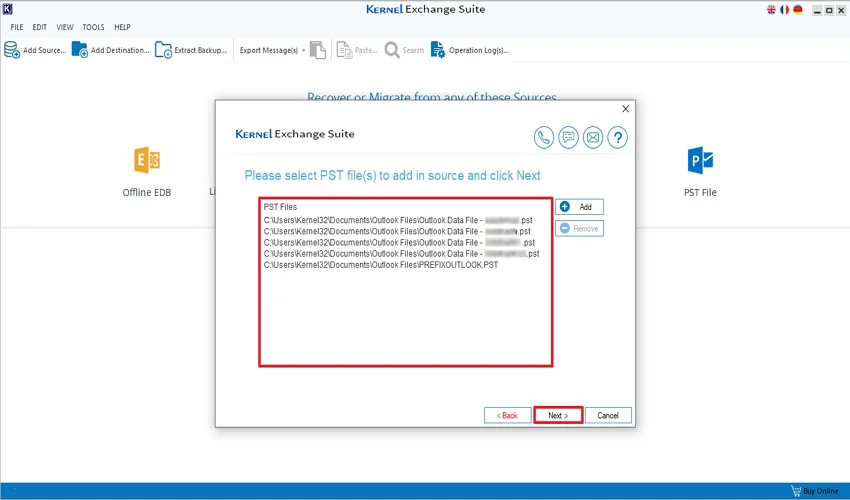Select the second Outlook Data File entry
Screen dimensions: 850x500
tap(397, 231)
